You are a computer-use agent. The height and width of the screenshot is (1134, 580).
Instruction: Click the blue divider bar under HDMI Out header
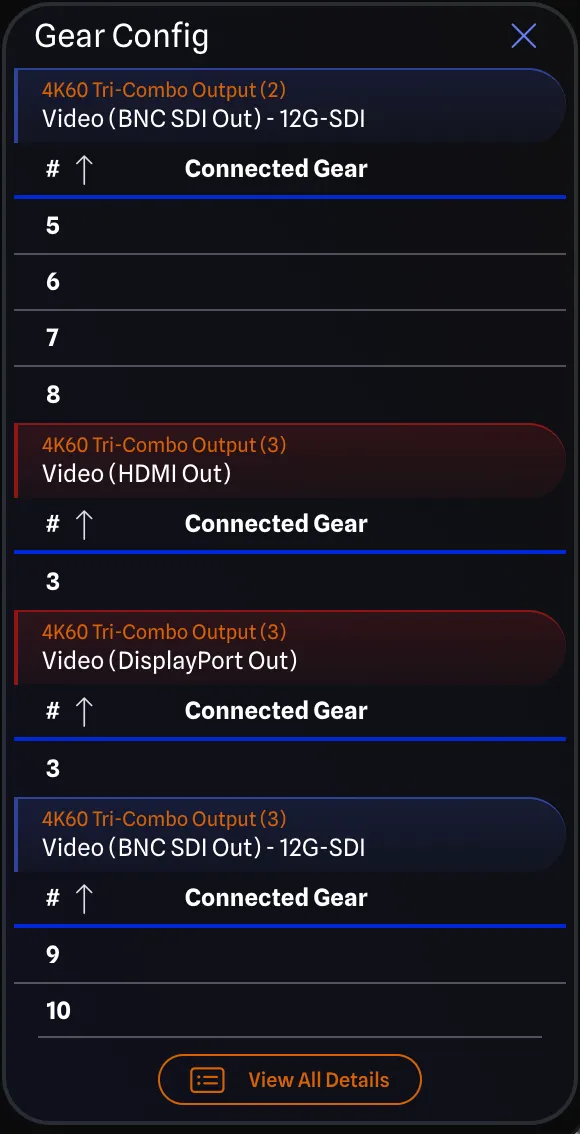click(290, 549)
